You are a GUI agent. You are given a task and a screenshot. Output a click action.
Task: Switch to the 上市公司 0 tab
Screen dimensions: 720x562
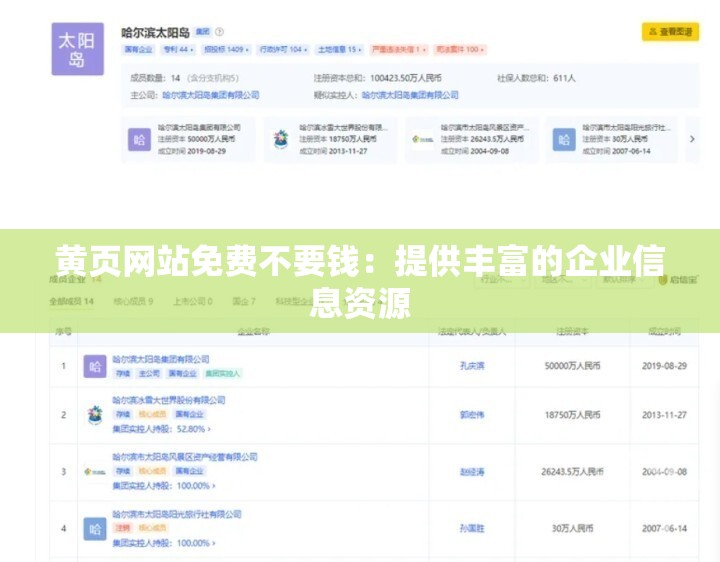pyautogui.click(x=192, y=301)
